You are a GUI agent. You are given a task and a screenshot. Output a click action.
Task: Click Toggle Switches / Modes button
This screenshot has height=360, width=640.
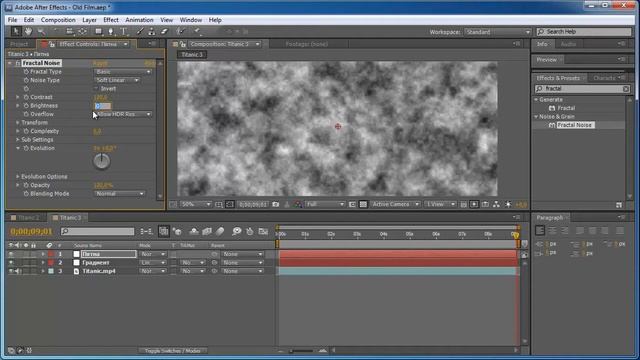coord(173,351)
